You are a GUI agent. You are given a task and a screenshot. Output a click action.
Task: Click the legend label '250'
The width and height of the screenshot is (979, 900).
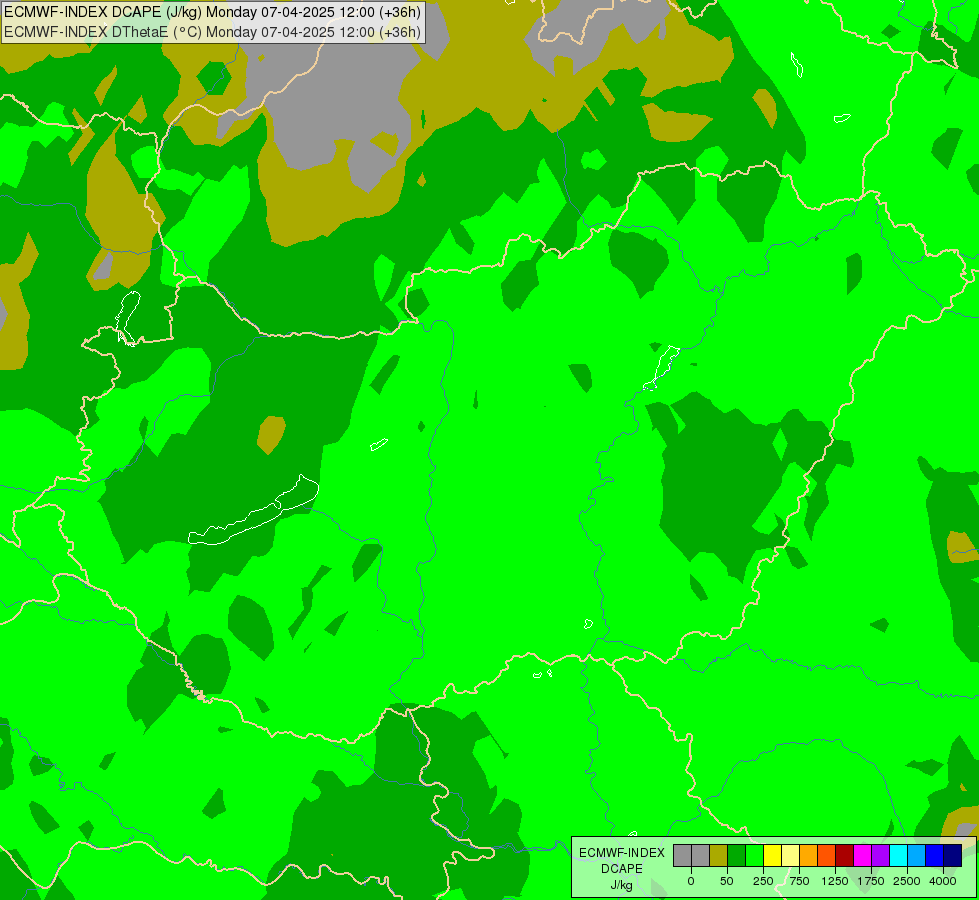pos(763,881)
